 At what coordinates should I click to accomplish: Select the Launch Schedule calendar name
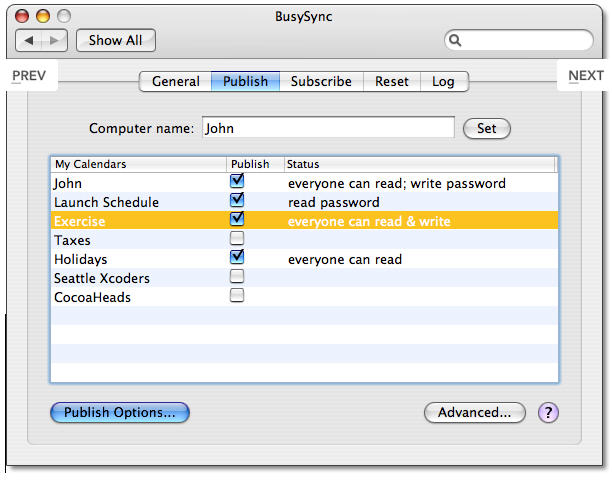click(107, 202)
